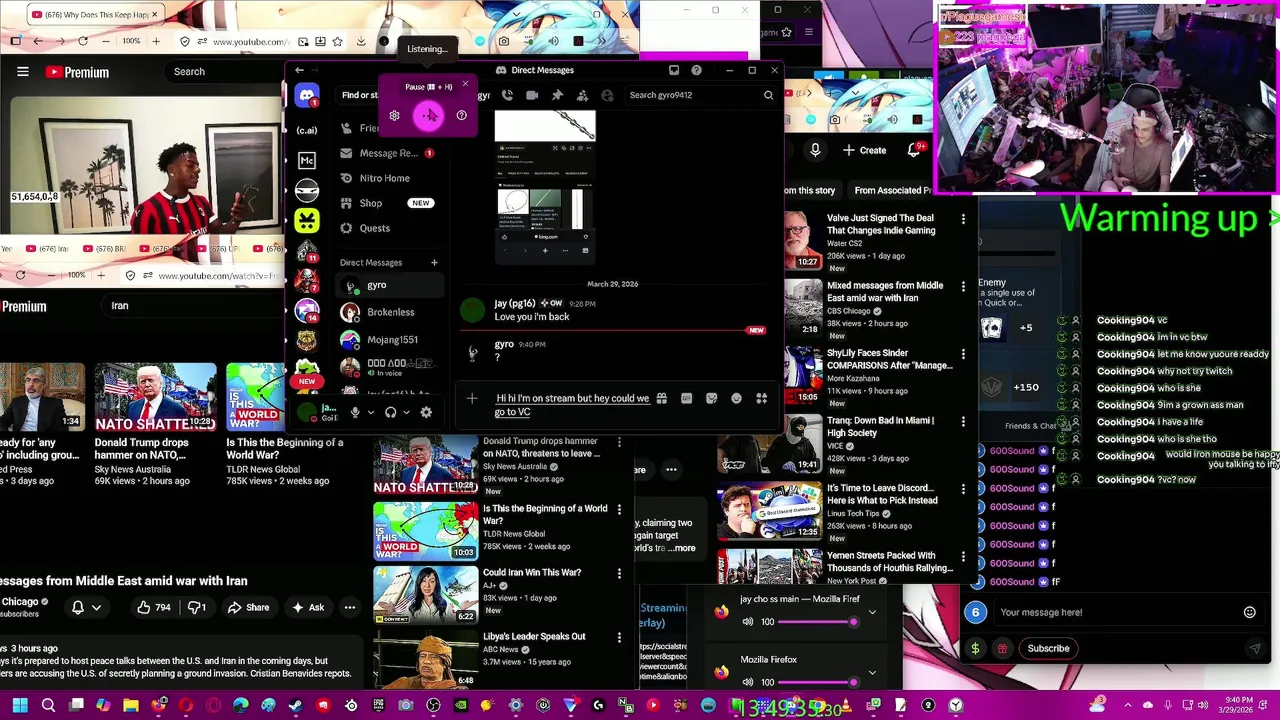Focus Search gyro9412 field in Discord
Viewport: 1280px width, 720px height.
pos(700,95)
